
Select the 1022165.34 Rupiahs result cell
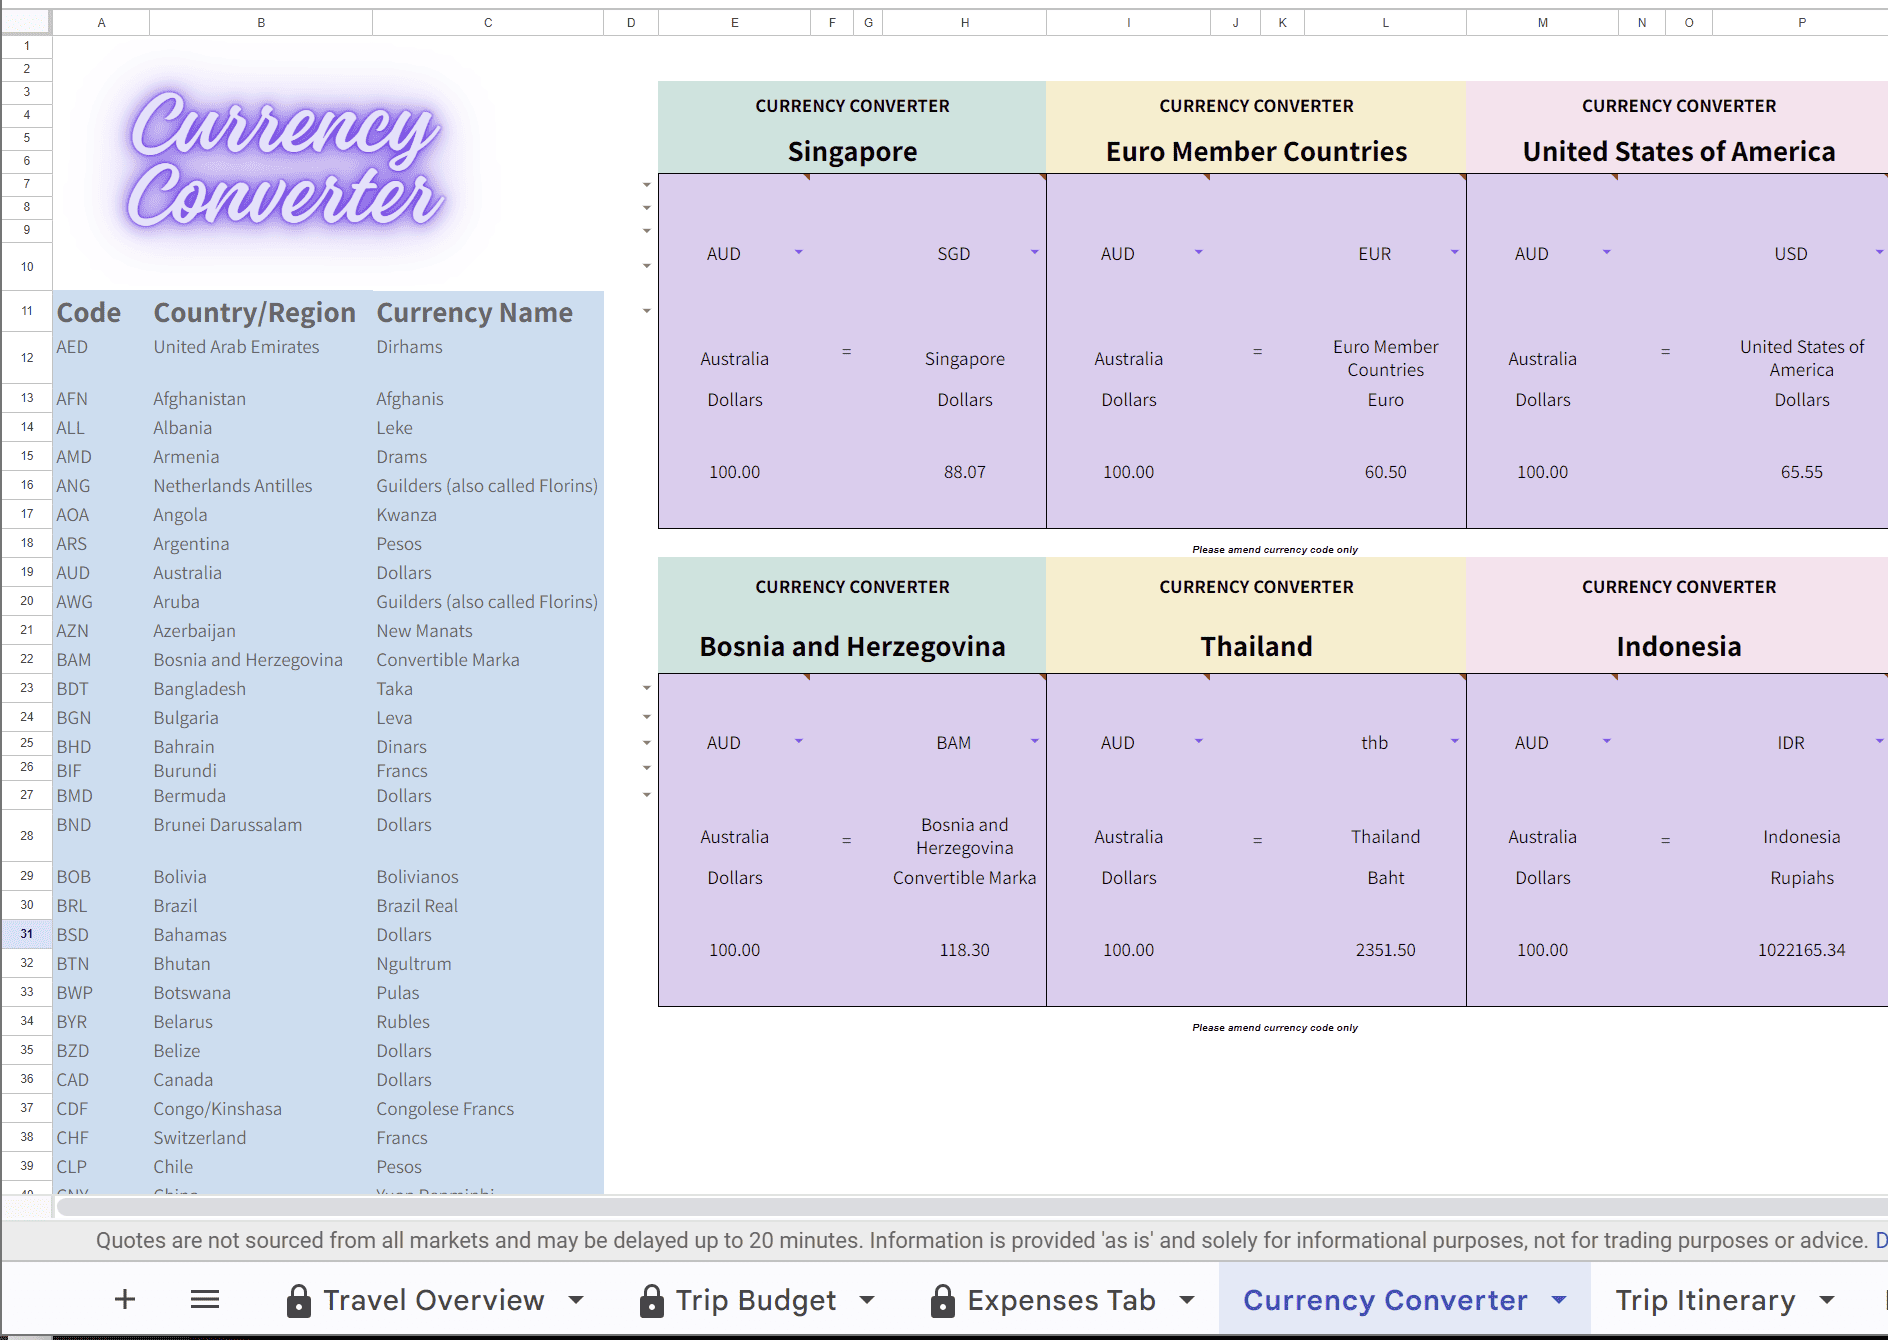[1801, 950]
